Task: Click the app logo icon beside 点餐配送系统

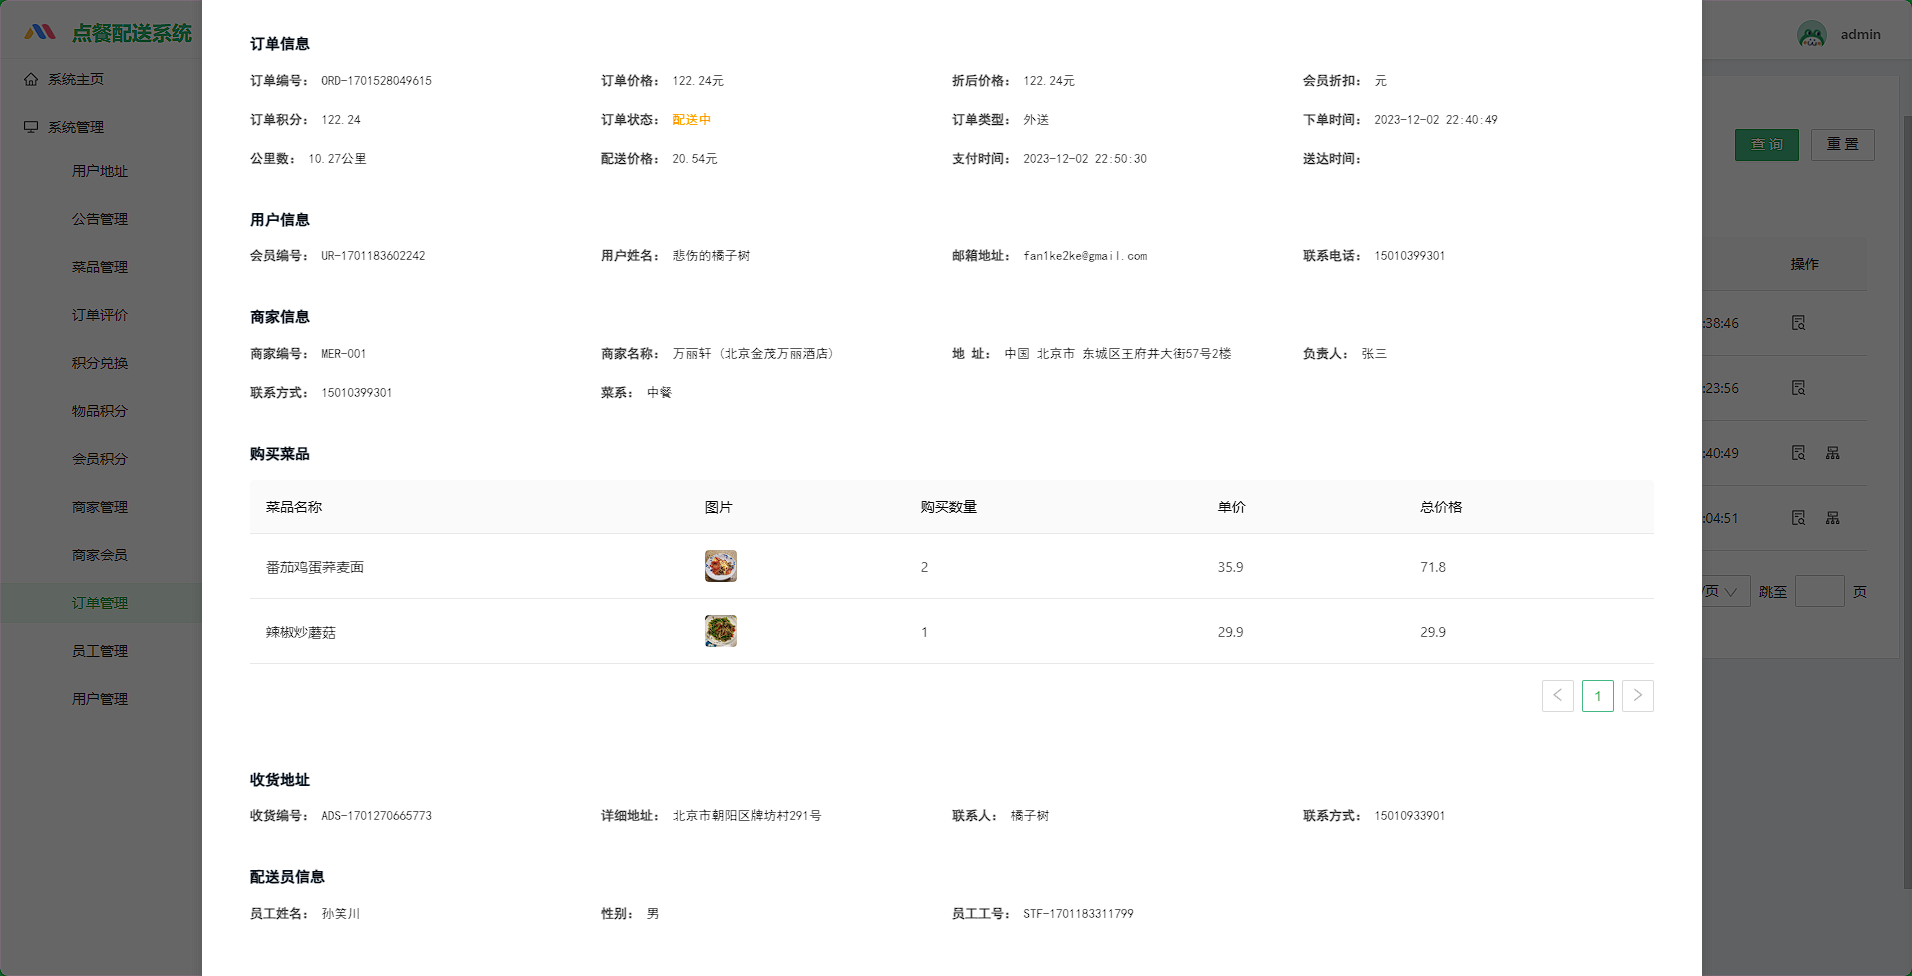Action: tap(40, 32)
